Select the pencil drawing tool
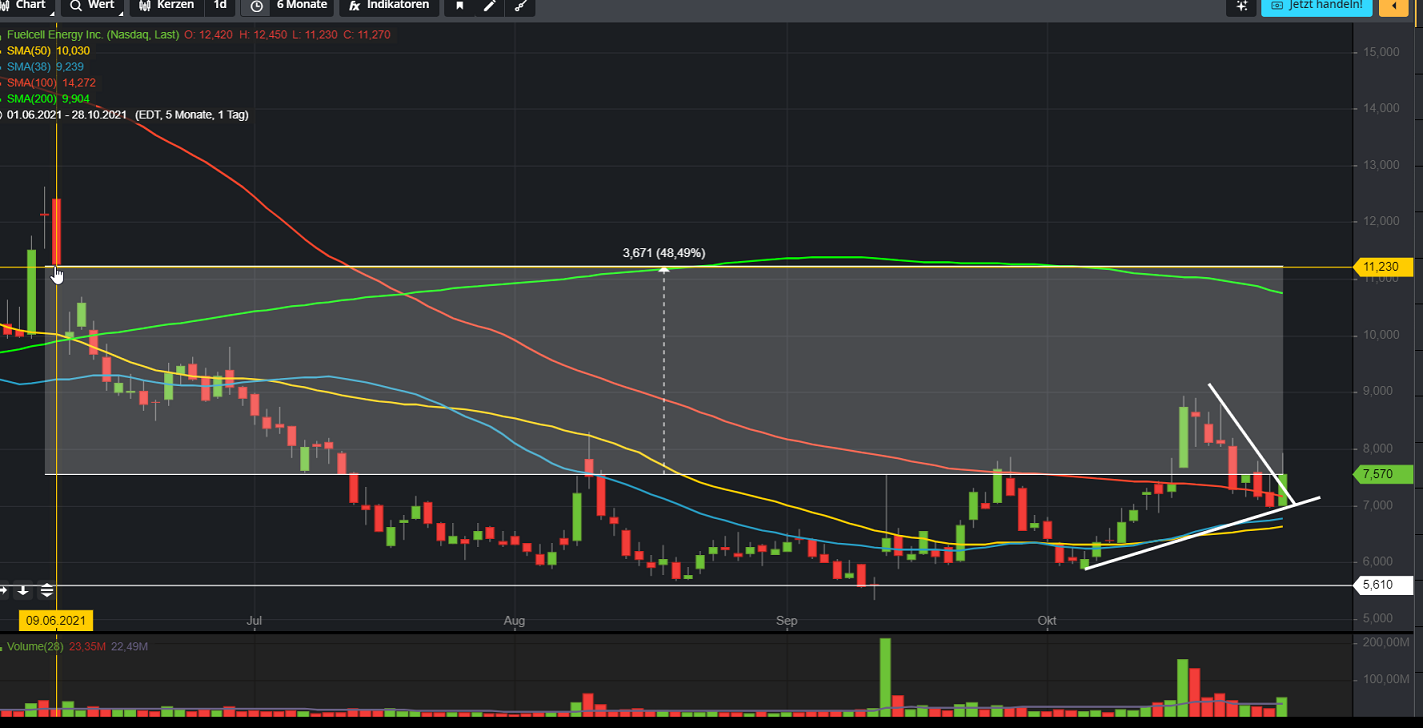 click(x=489, y=6)
